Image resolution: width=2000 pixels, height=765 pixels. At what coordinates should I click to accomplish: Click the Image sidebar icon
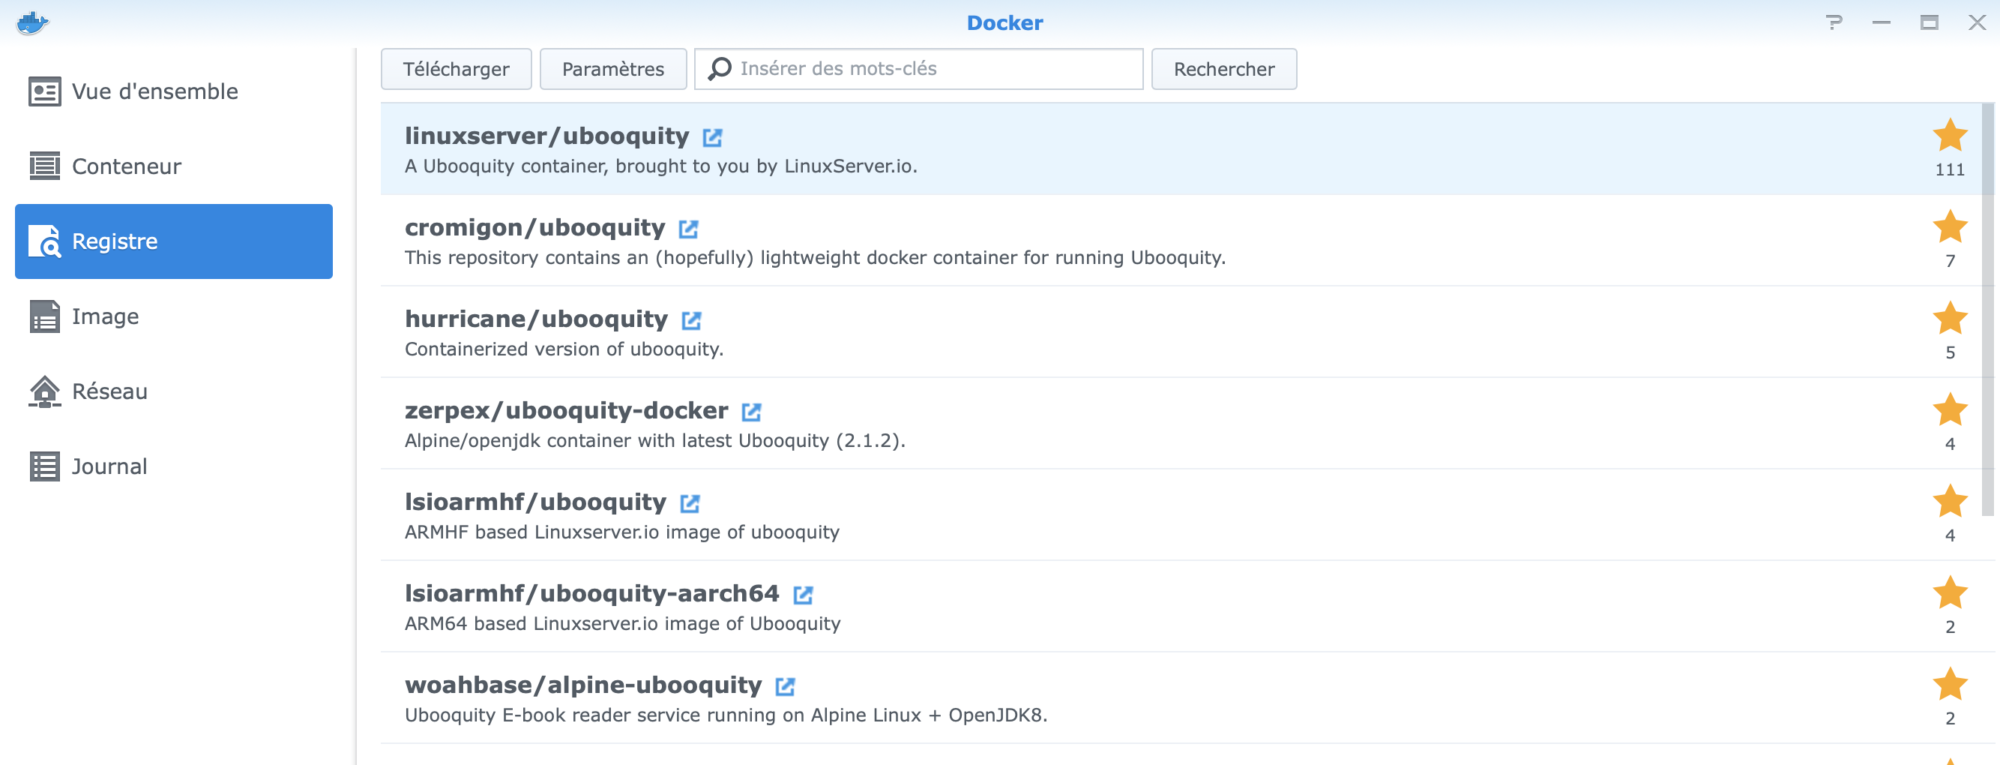[x=44, y=316]
